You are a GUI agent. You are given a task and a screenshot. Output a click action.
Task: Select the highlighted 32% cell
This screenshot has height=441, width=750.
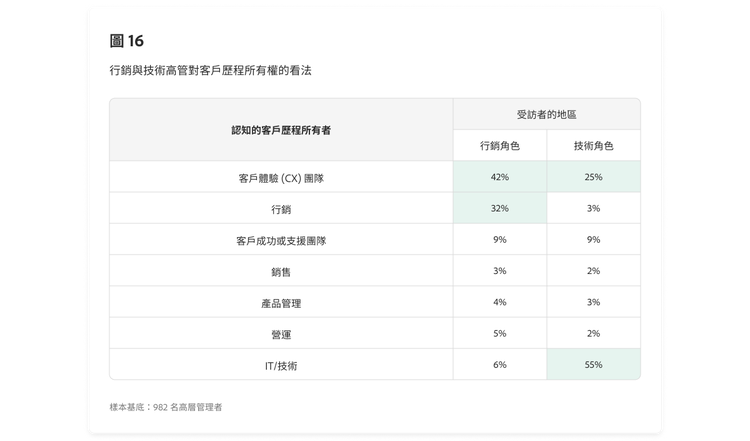[500, 209]
